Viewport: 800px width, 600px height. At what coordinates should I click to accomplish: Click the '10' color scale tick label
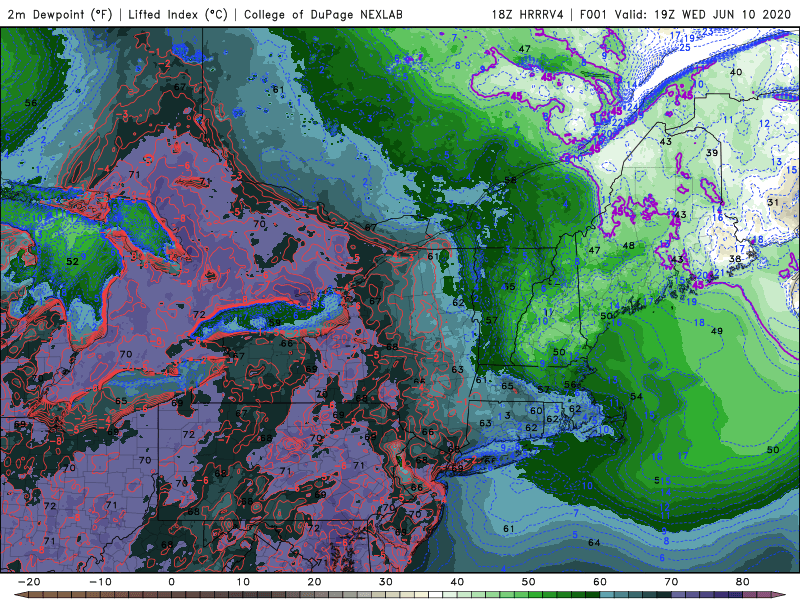[243, 582]
